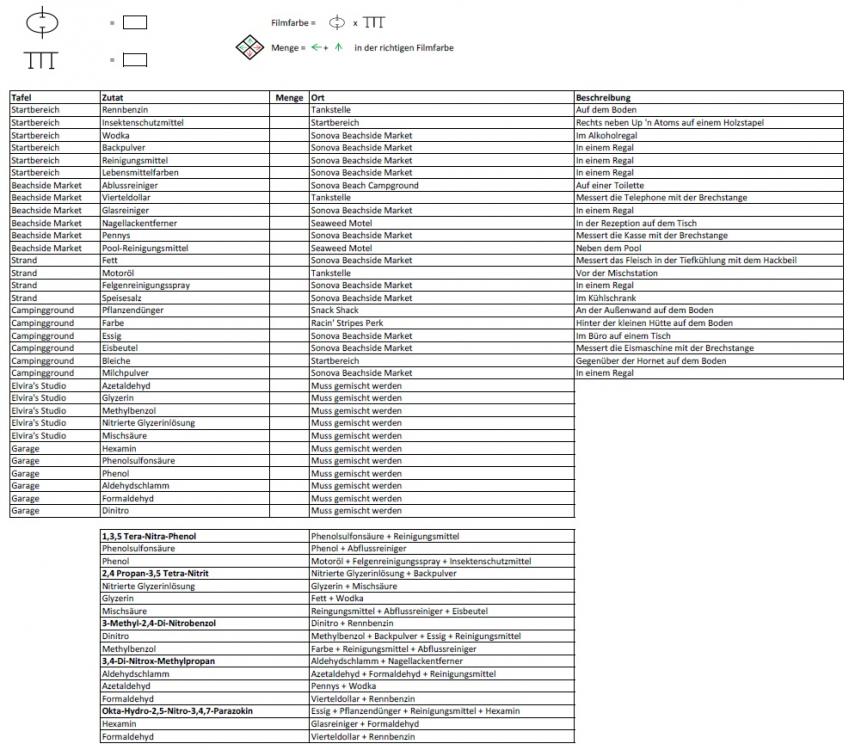Select the empty box next to triple-T symbol

tap(134, 60)
